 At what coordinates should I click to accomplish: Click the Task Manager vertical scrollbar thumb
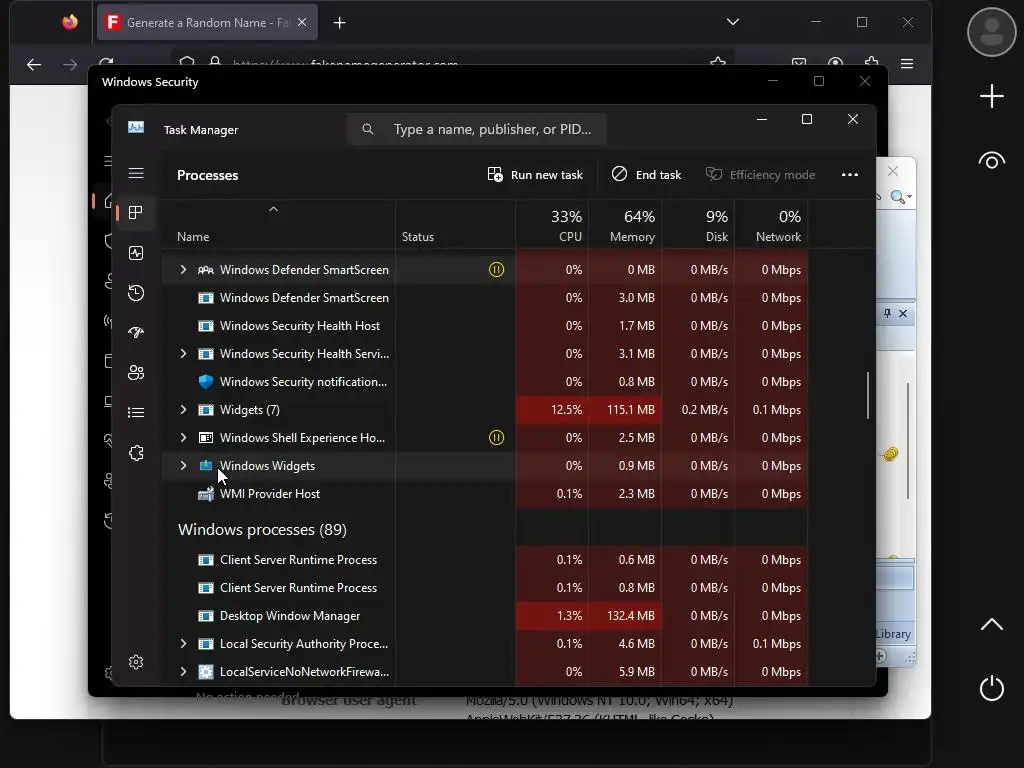(867, 395)
